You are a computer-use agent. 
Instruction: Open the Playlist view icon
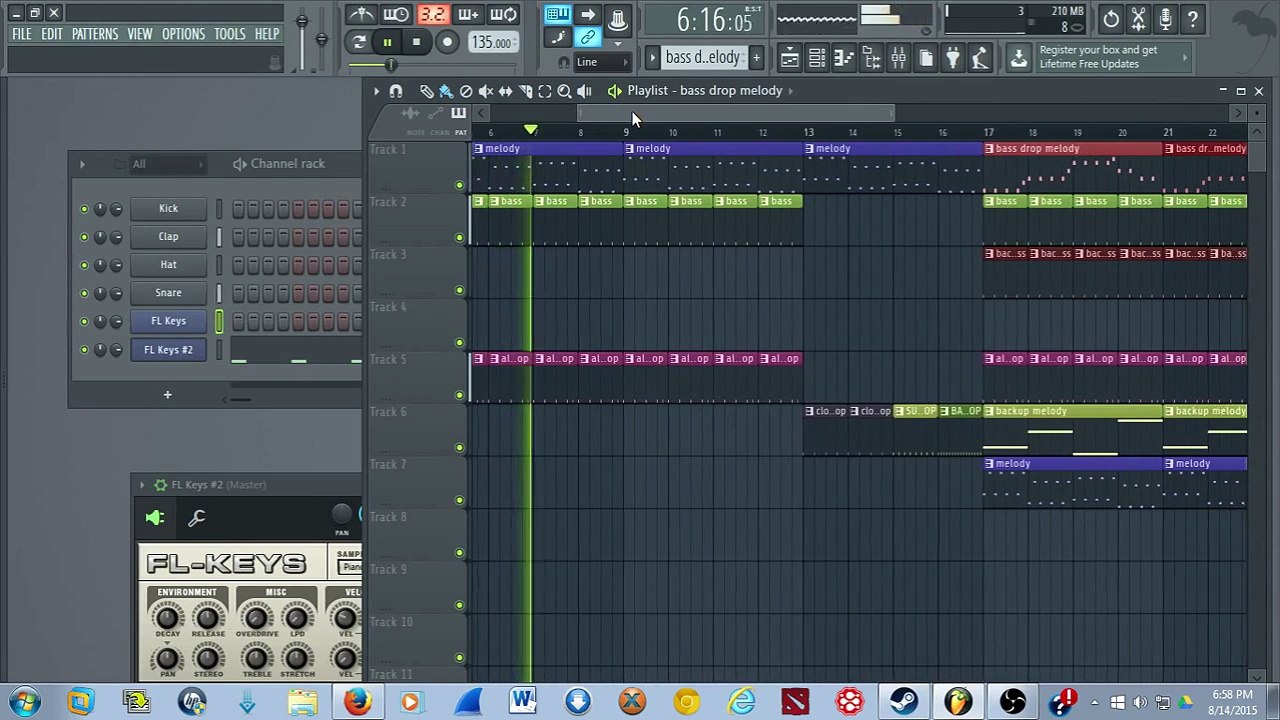pos(790,58)
